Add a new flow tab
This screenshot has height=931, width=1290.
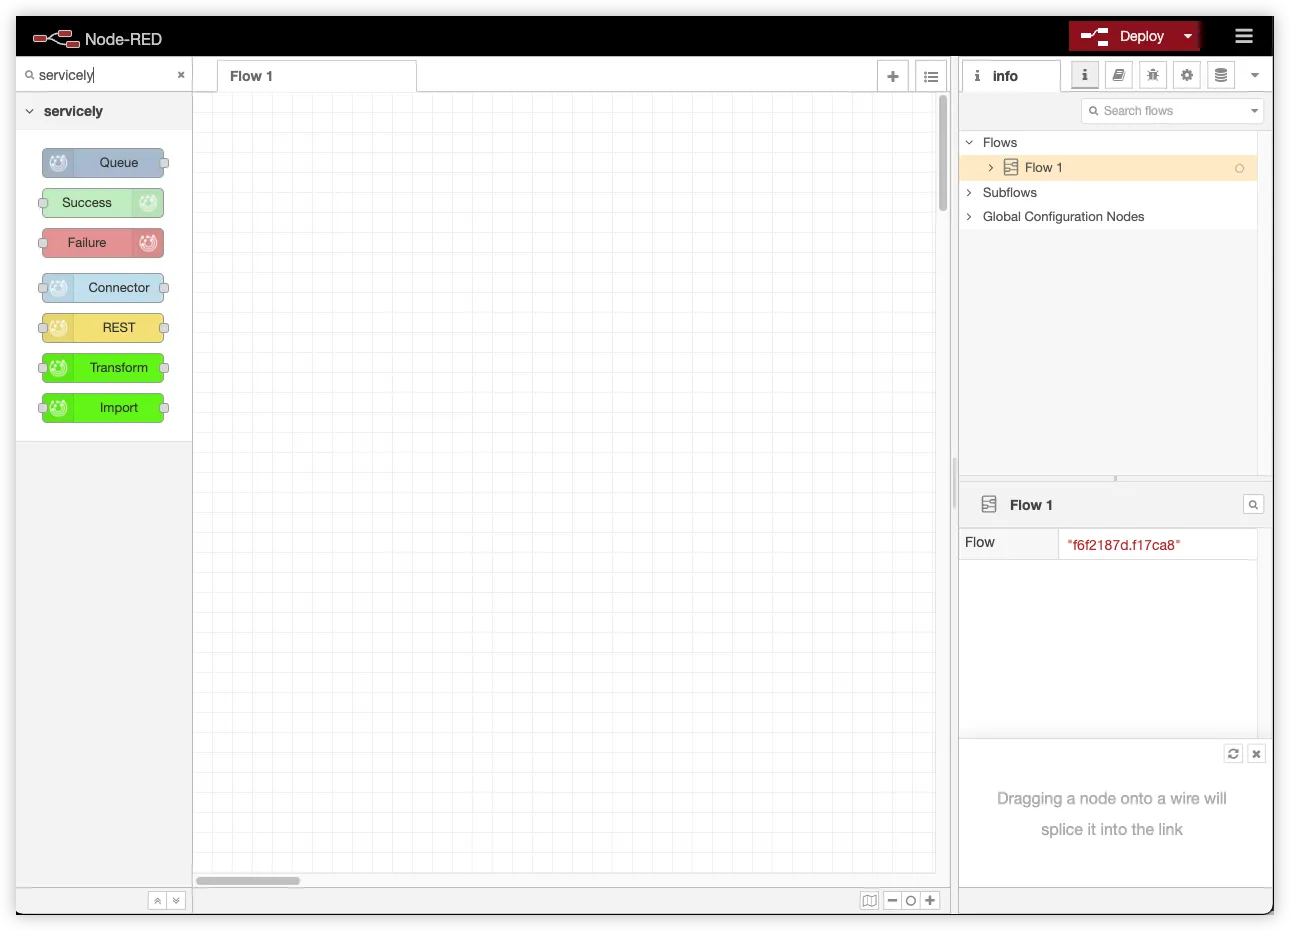point(893,76)
